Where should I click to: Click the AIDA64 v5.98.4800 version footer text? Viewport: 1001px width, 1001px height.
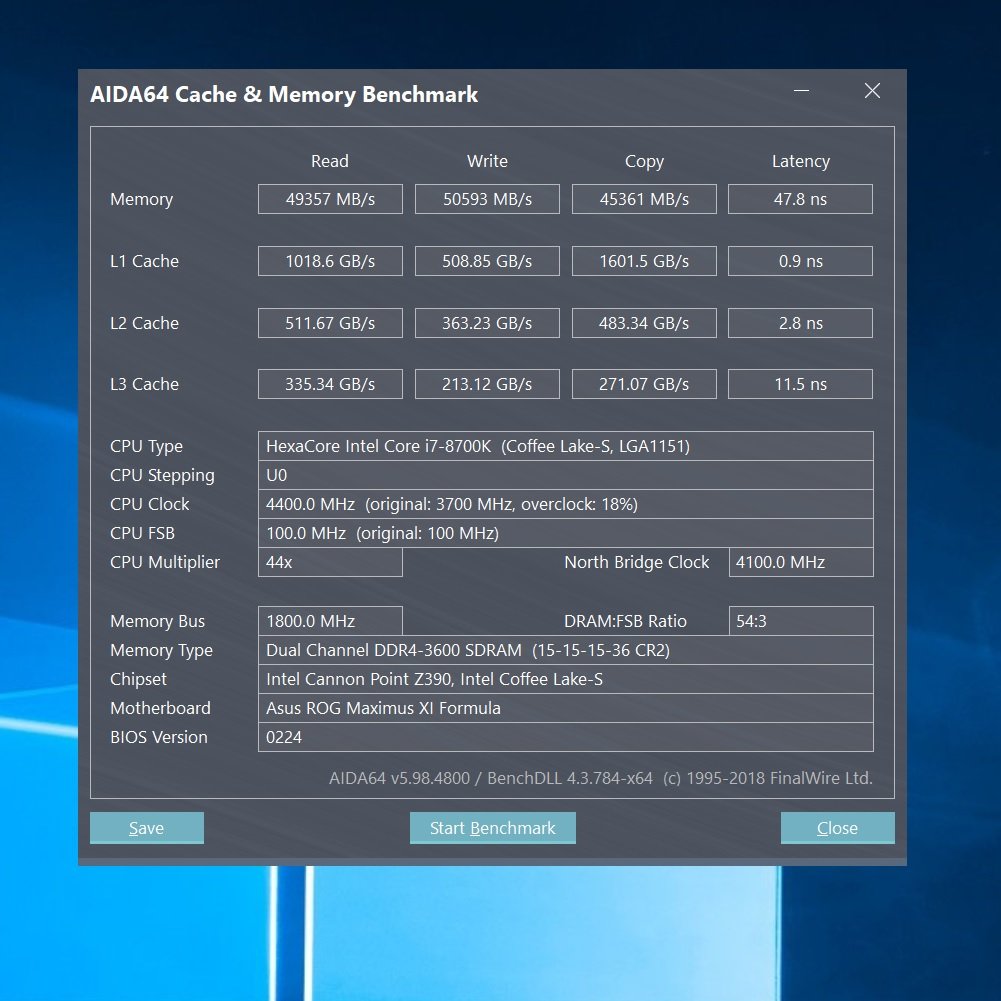pyautogui.click(x=601, y=778)
